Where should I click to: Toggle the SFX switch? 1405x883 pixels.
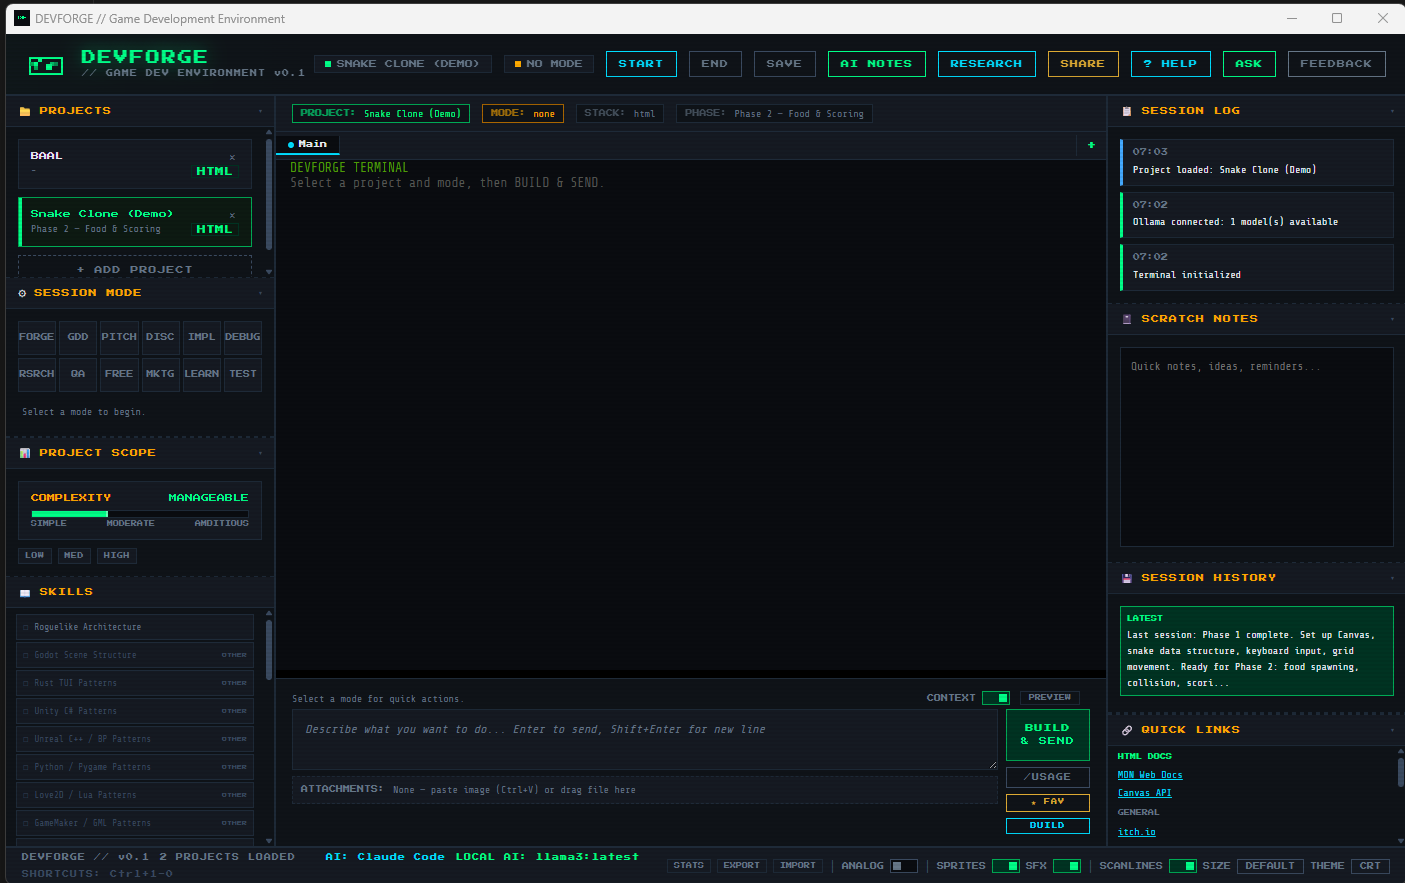1067,866
